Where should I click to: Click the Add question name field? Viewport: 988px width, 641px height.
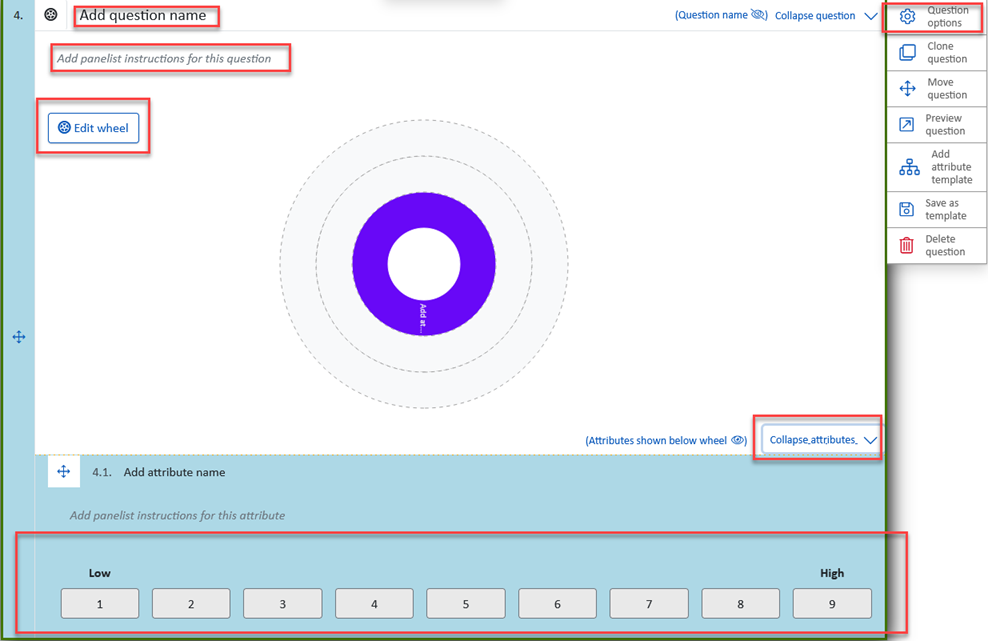[x=143, y=15]
